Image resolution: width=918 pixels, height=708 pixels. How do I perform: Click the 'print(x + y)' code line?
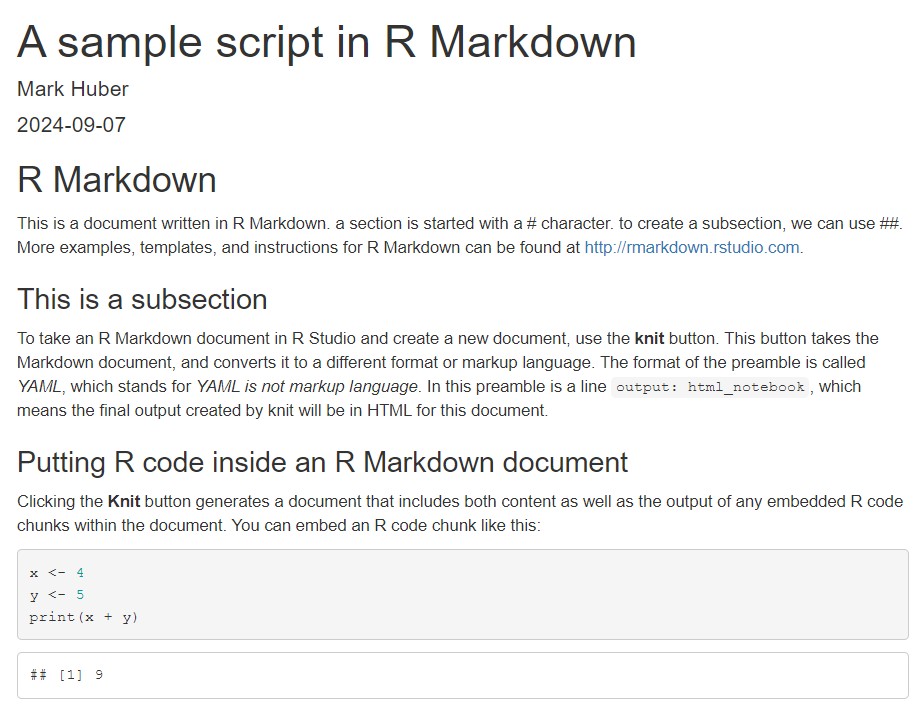(x=84, y=617)
